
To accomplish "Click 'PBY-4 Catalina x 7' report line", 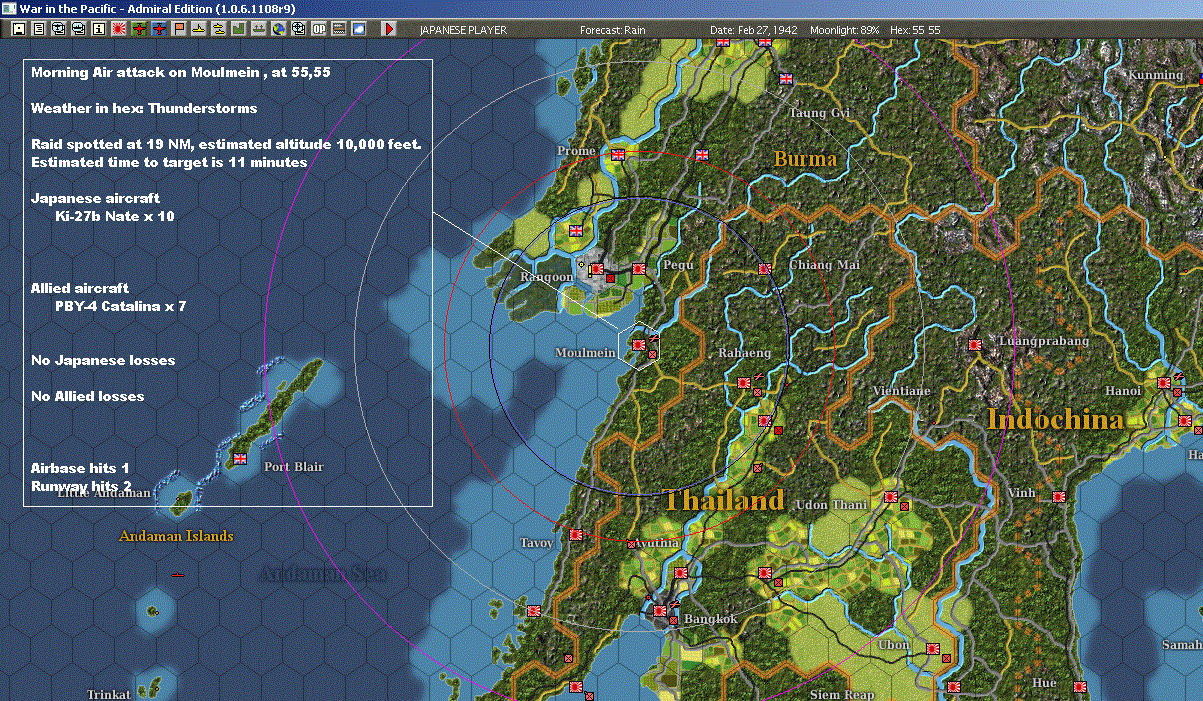I will (121, 306).
